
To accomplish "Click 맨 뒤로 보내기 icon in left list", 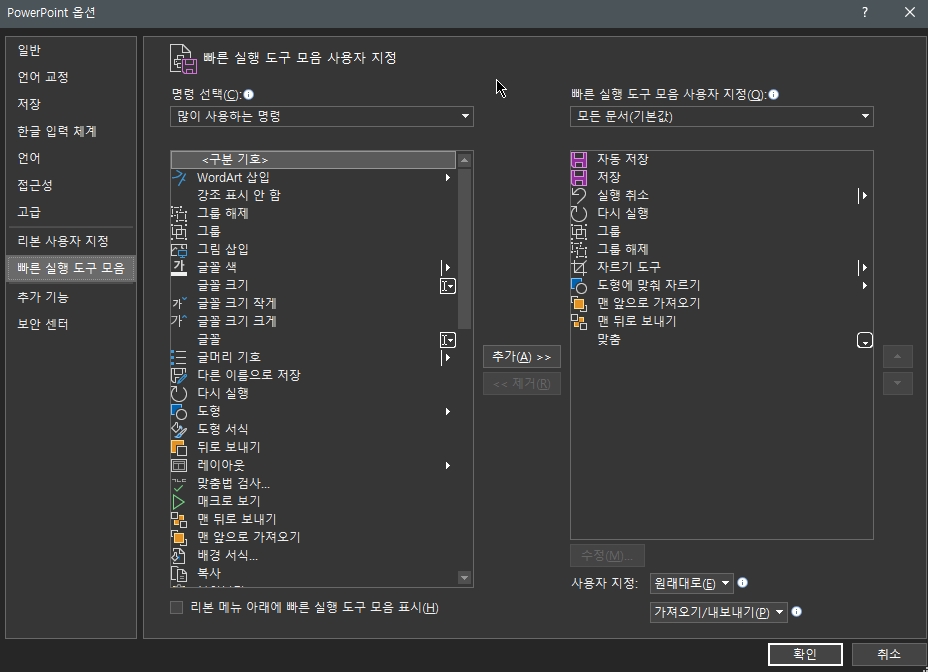I will click(x=179, y=519).
